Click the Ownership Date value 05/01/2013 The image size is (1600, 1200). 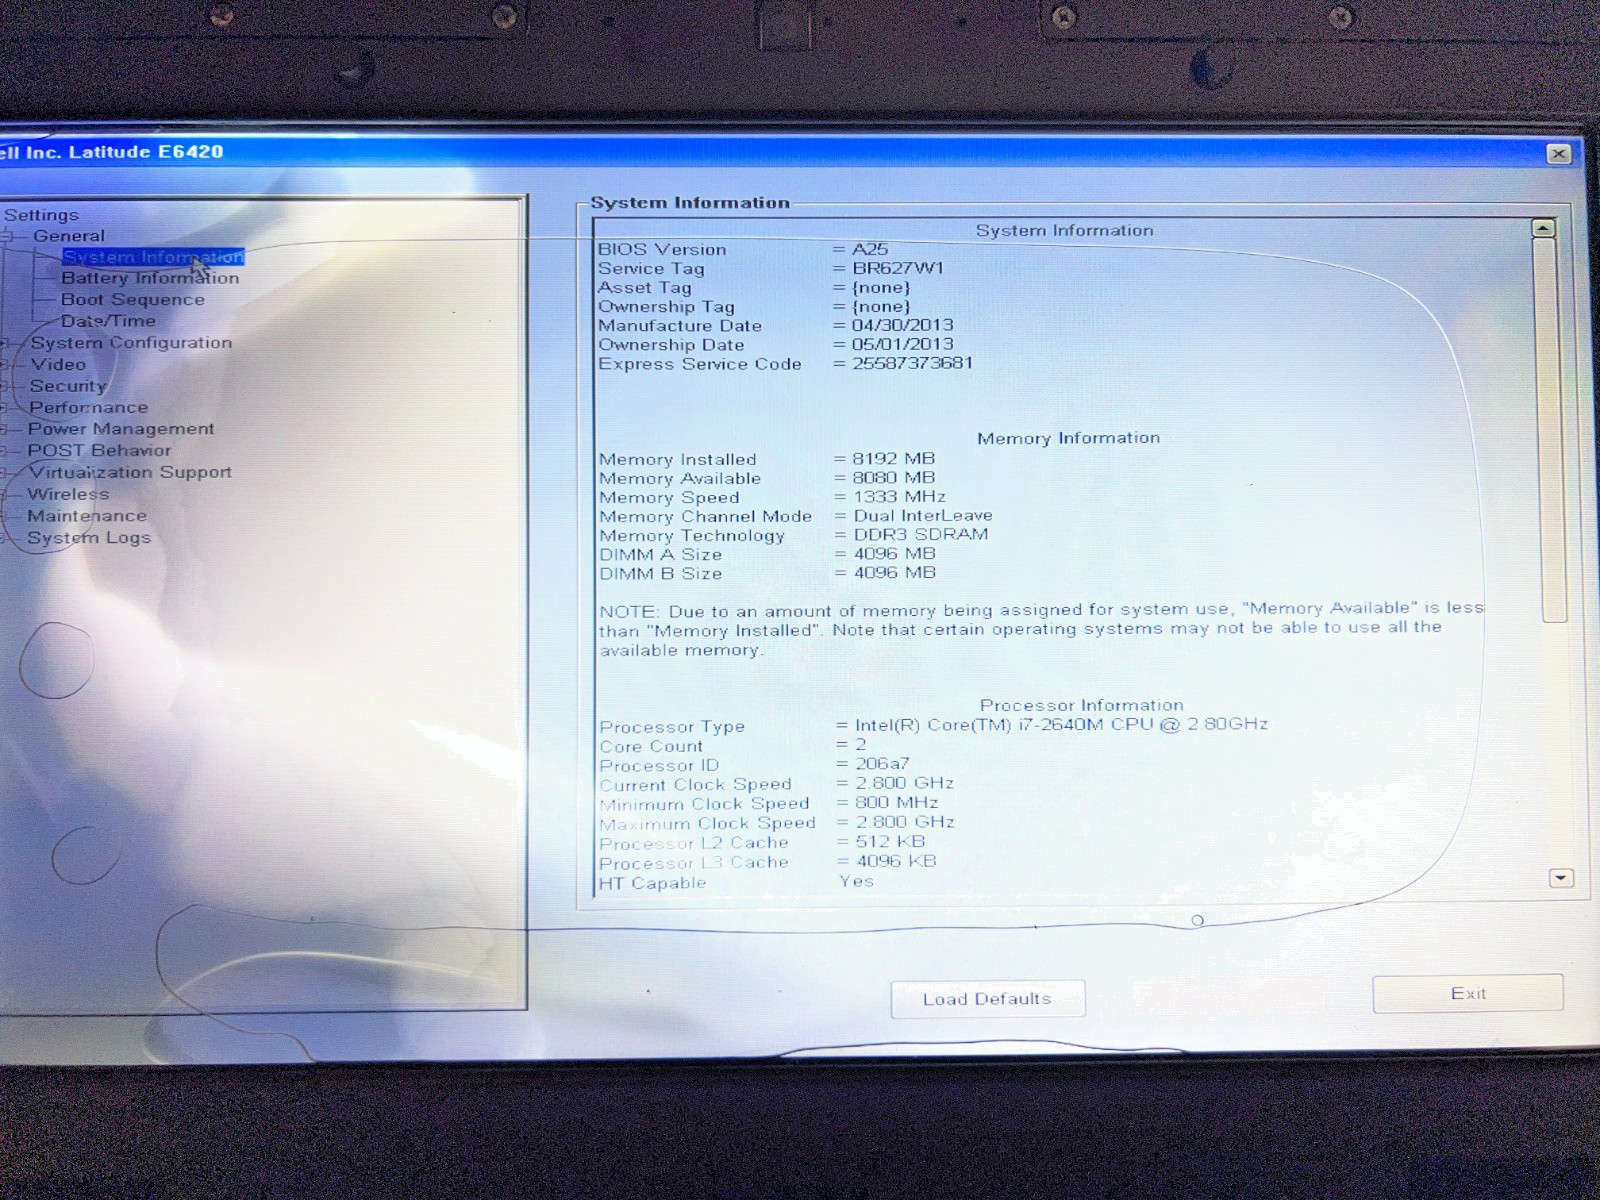pyautogui.click(x=903, y=344)
